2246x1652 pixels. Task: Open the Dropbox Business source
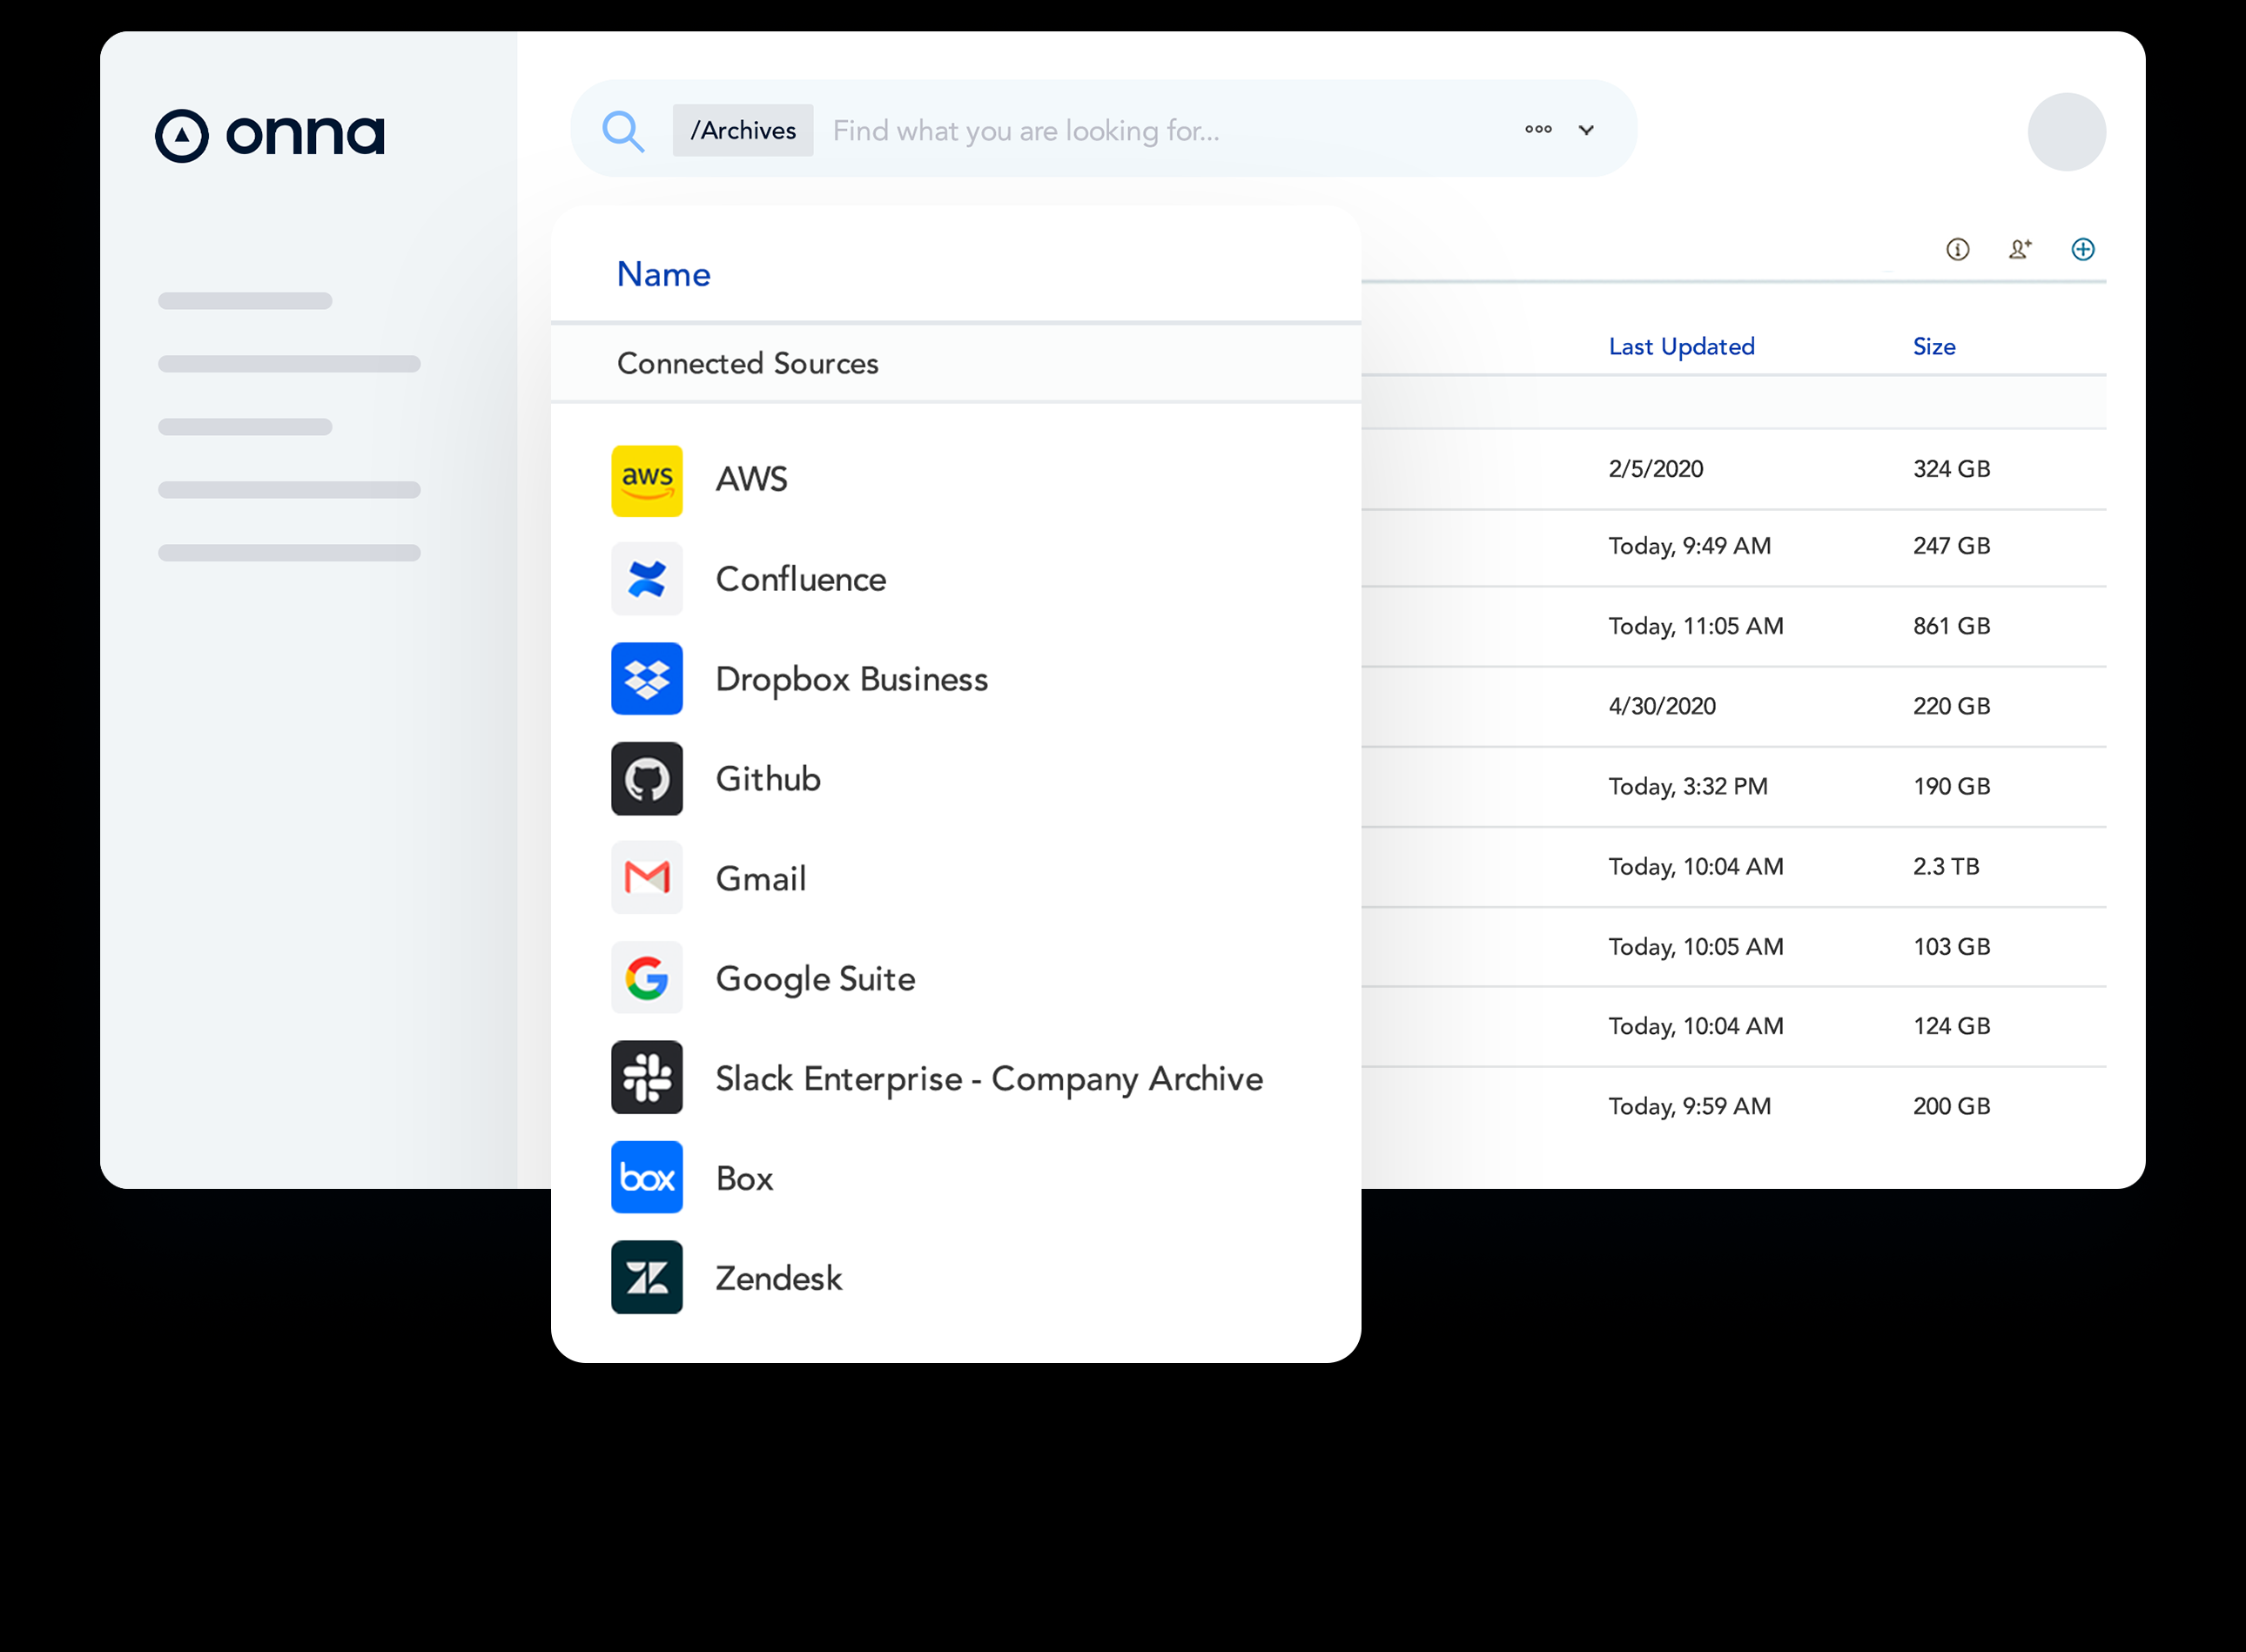[956, 679]
